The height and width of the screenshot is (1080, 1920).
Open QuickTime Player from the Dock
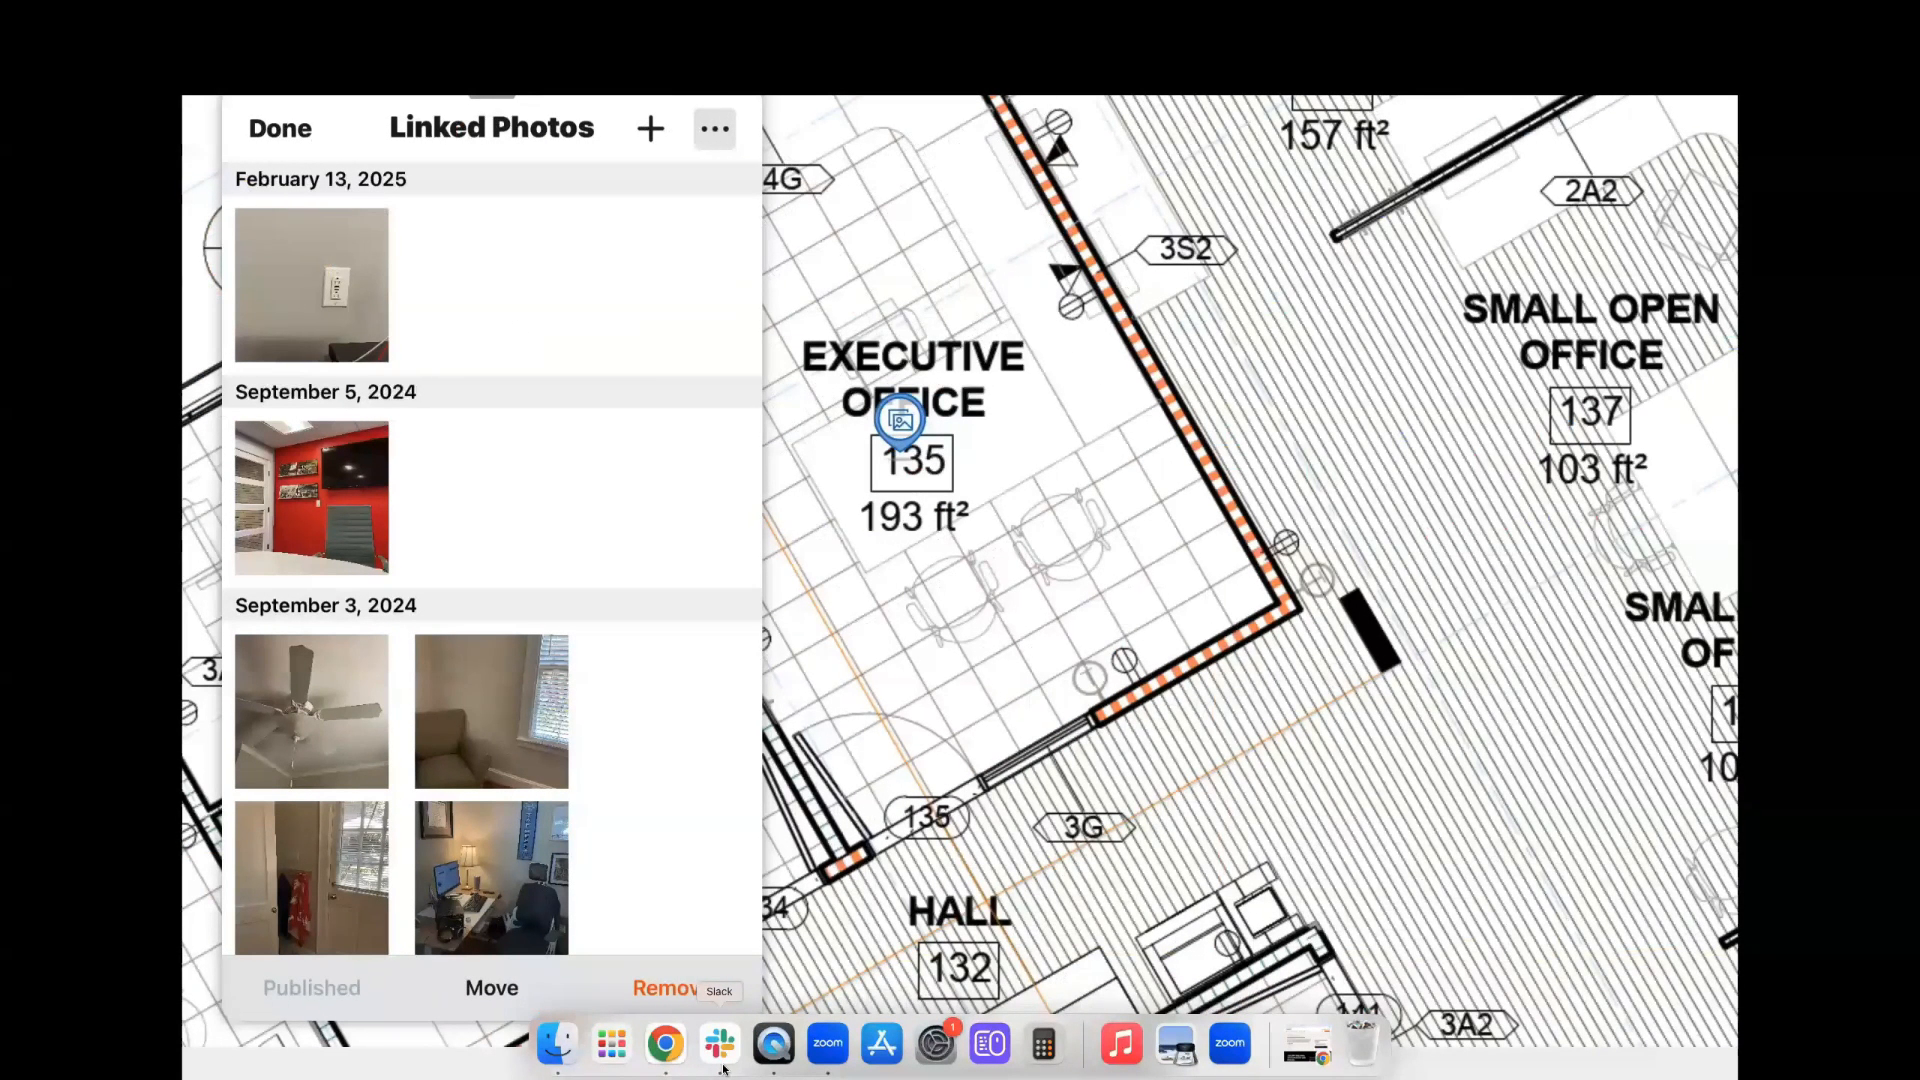point(773,1043)
